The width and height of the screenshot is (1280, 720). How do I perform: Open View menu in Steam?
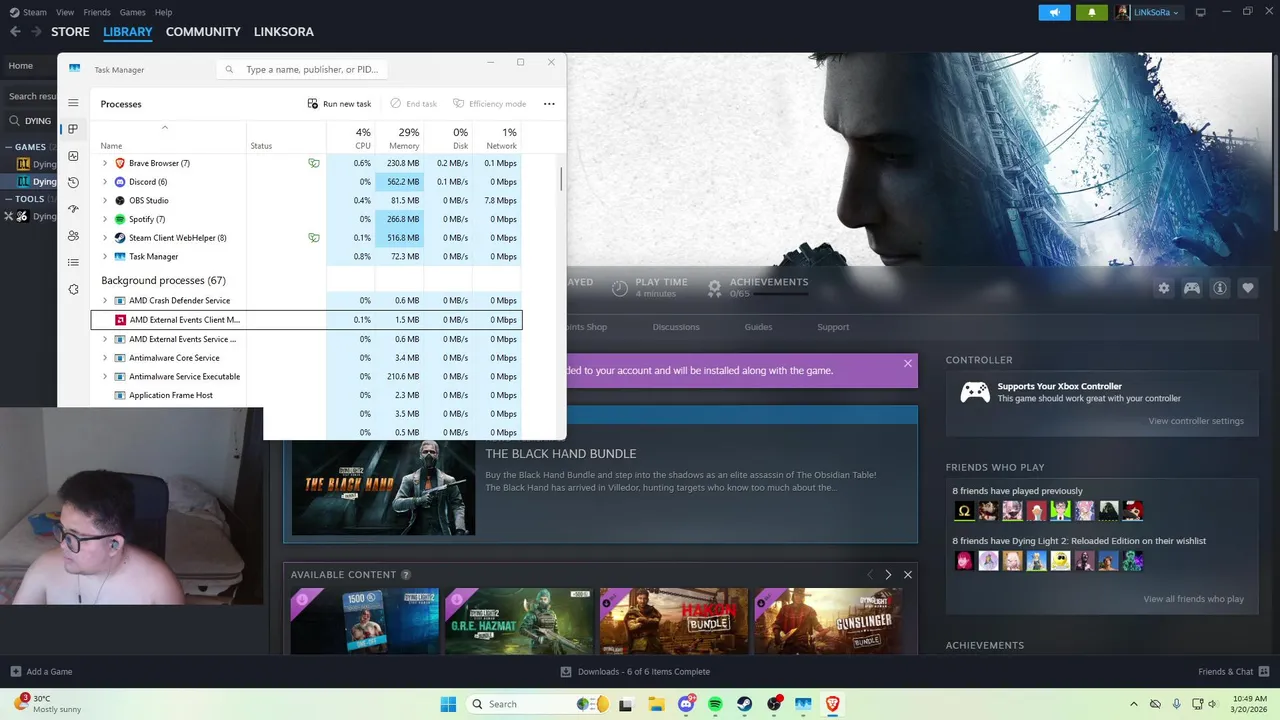click(65, 12)
